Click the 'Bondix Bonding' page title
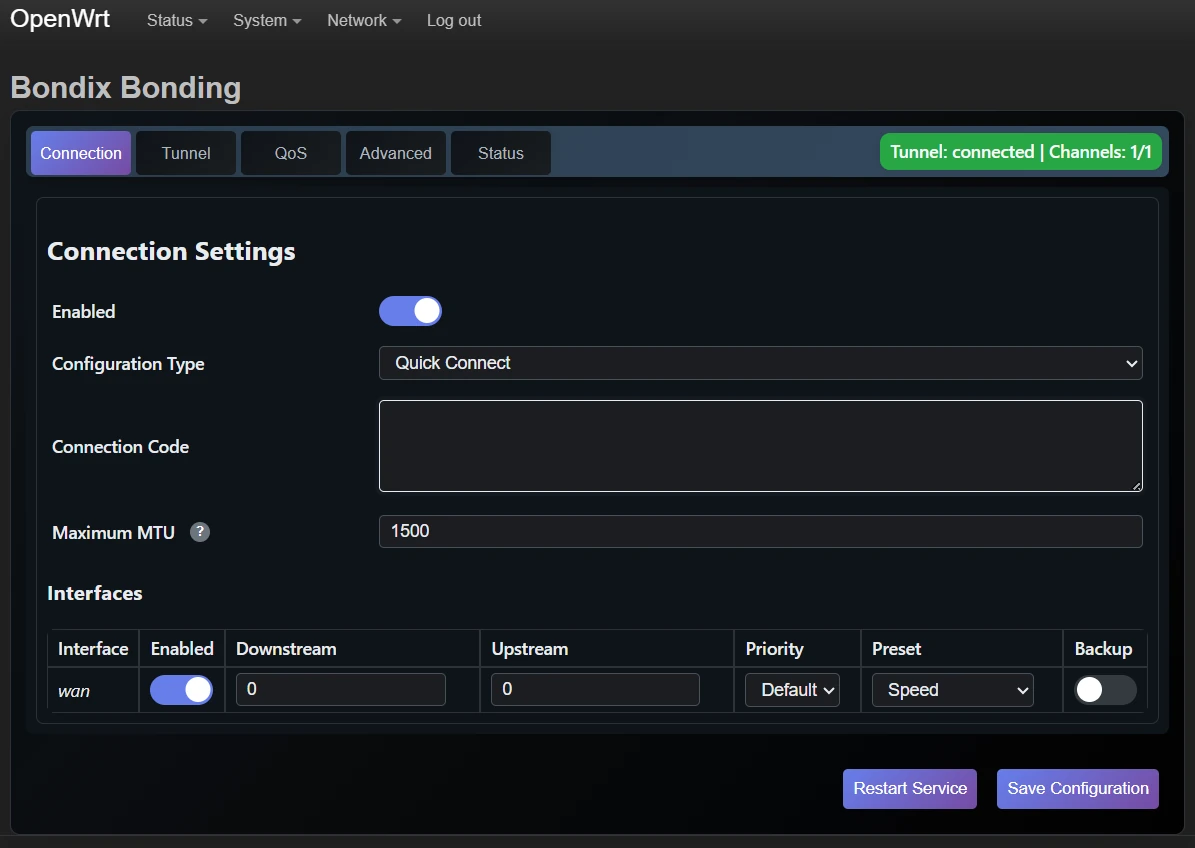The image size is (1195, 848). pos(126,88)
